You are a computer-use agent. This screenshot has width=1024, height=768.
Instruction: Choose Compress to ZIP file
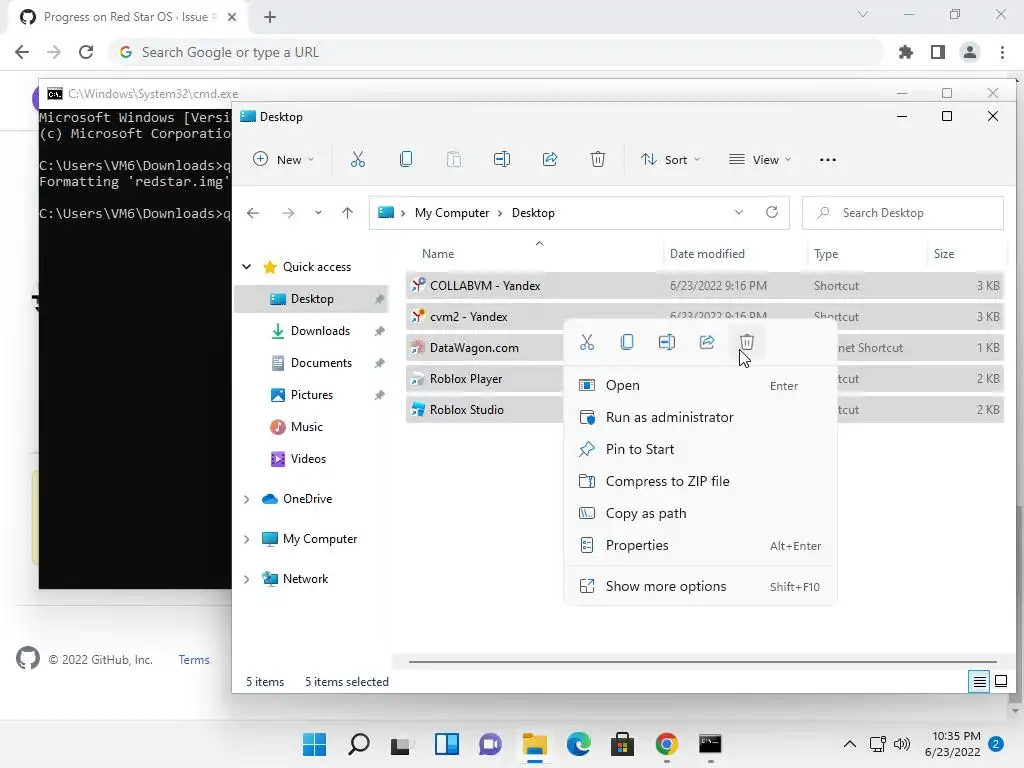coord(700,481)
